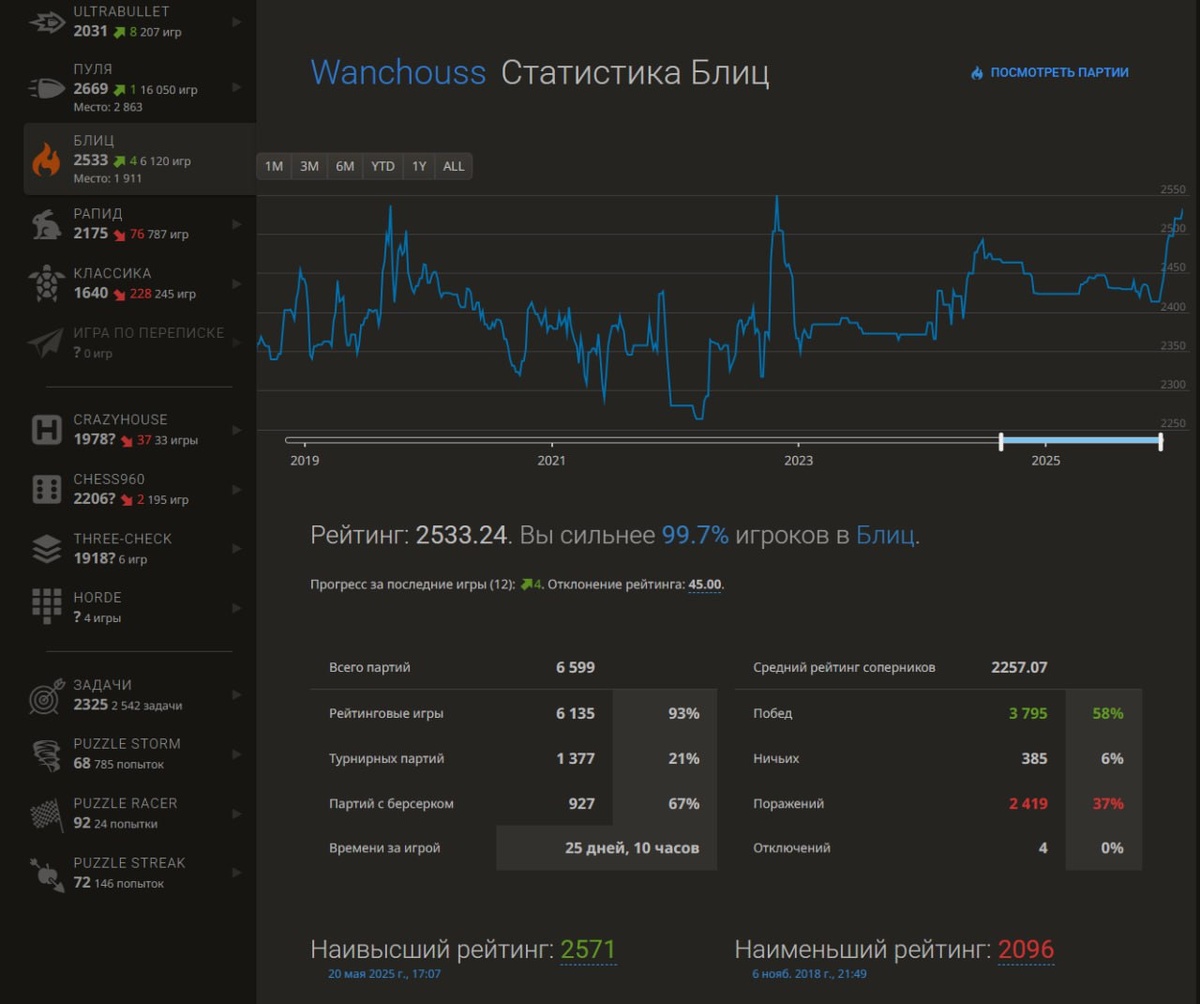Open the Rapid (Рапид) rabbit icon
Image resolution: width=1200 pixels, height=1004 pixels.
[x=46, y=224]
